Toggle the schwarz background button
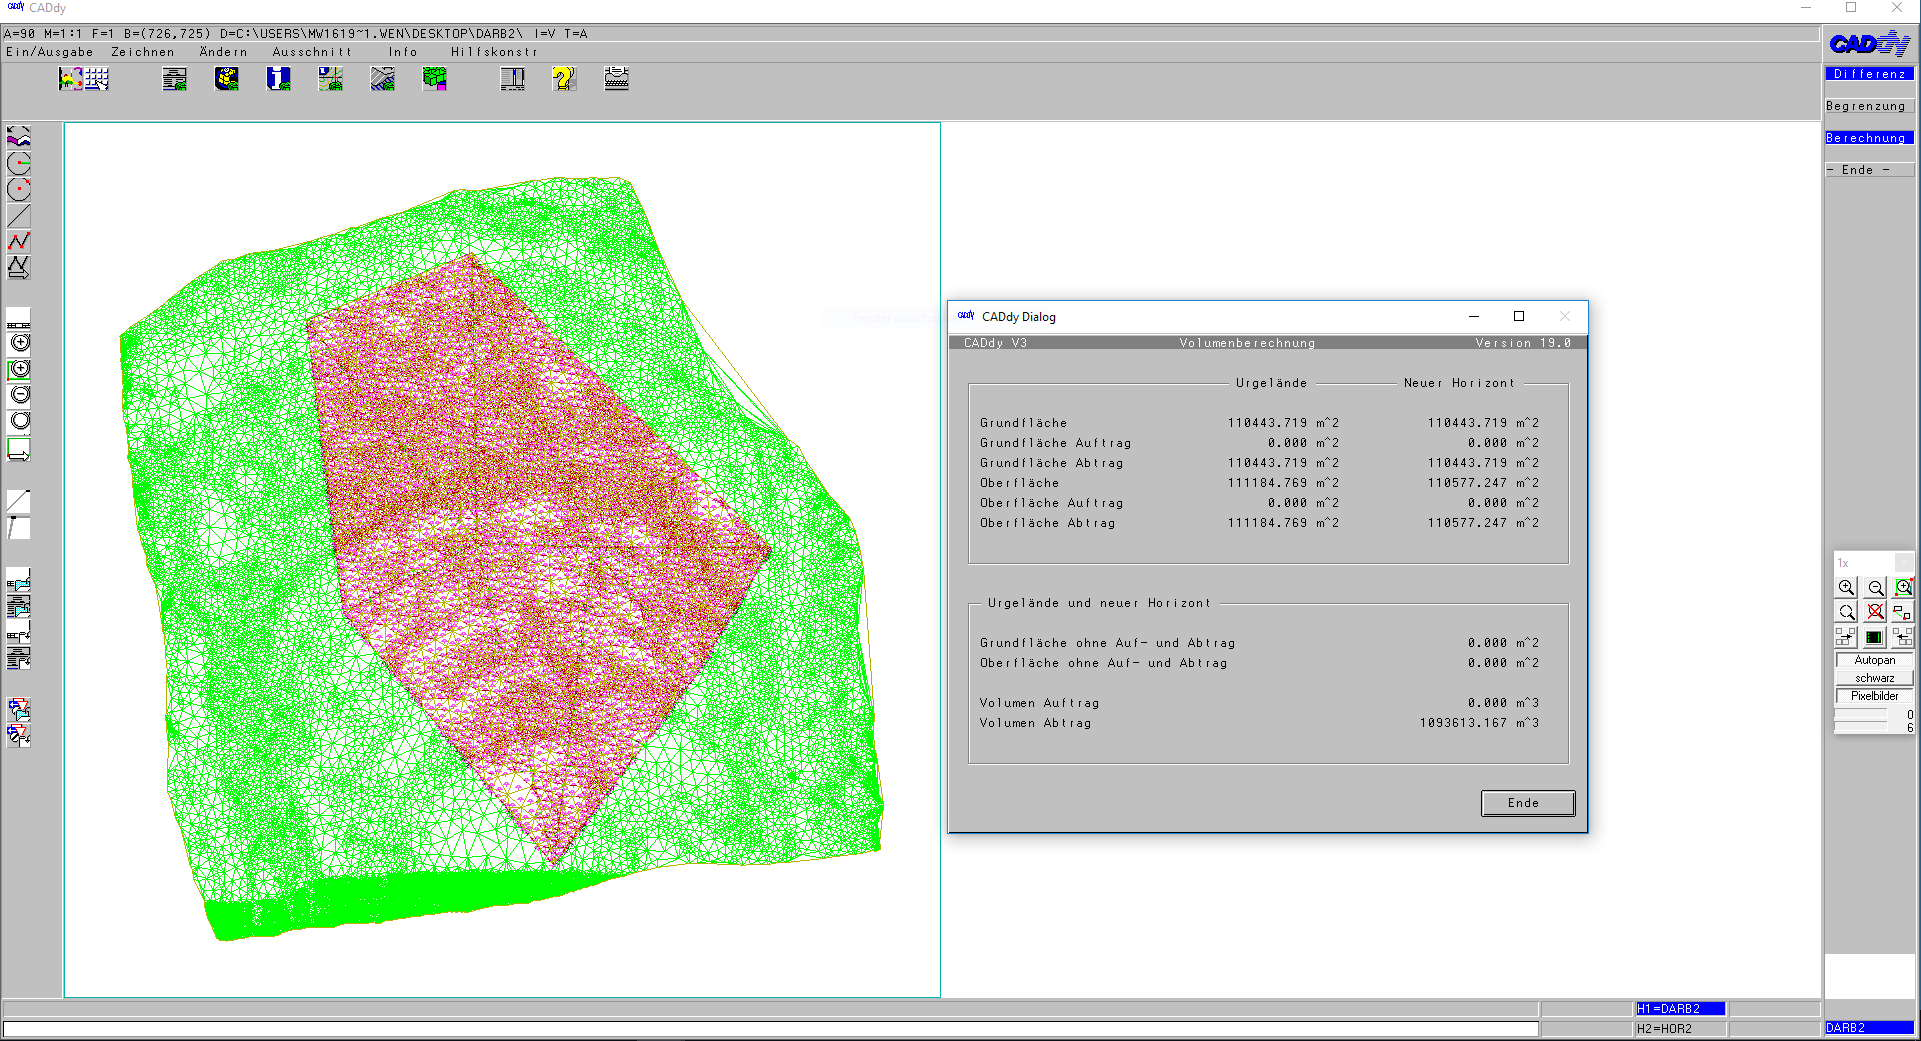Viewport: 1921px width, 1041px height. tap(1874, 678)
